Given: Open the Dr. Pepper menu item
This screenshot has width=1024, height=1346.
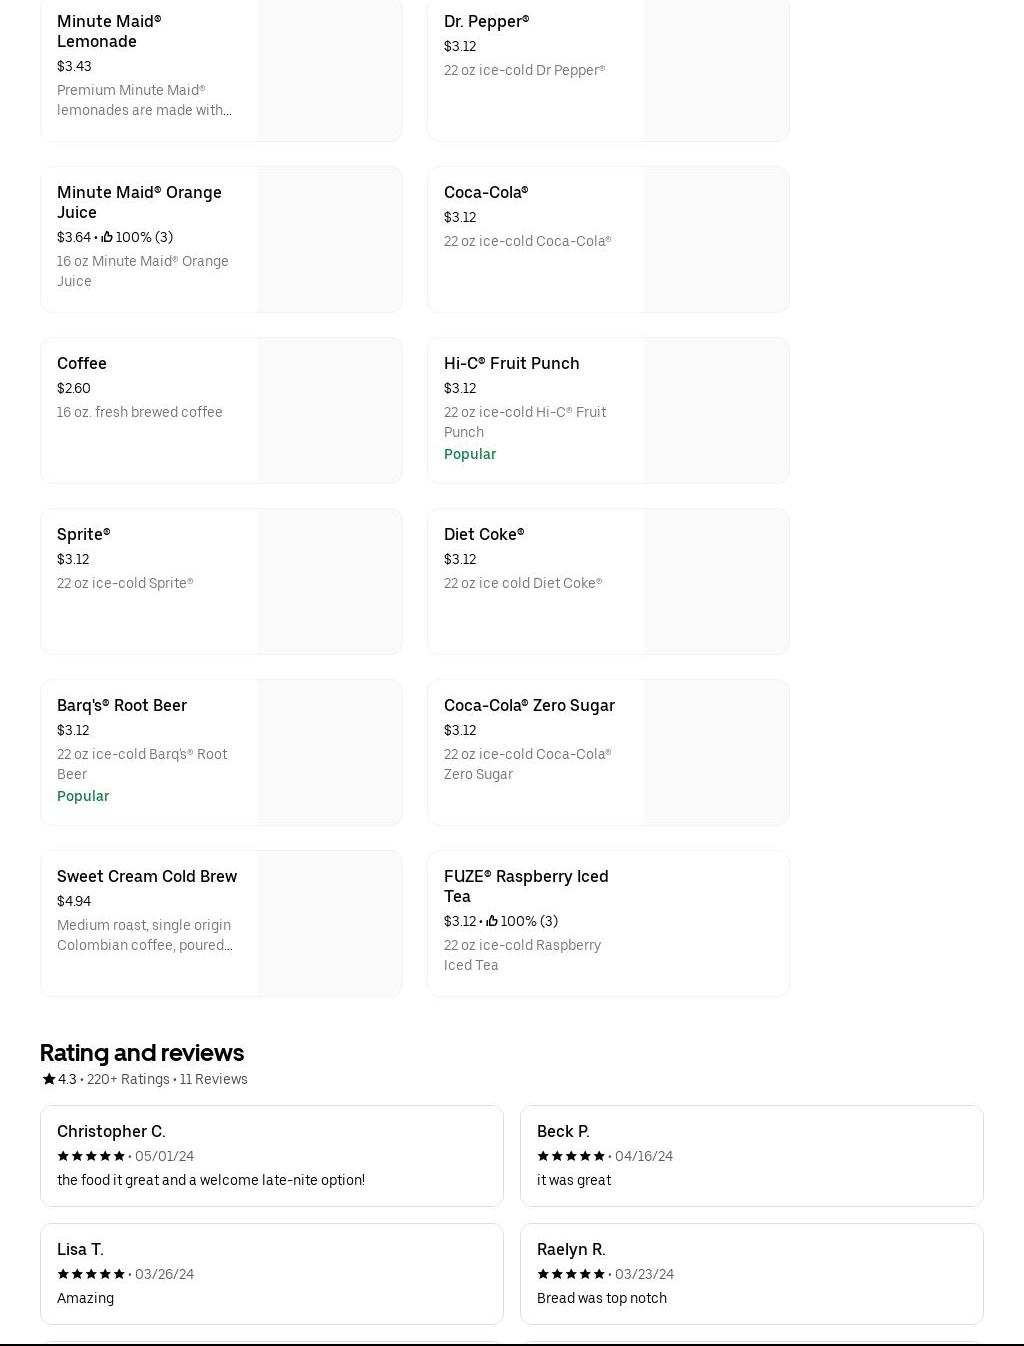Looking at the screenshot, I should [x=486, y=21].
